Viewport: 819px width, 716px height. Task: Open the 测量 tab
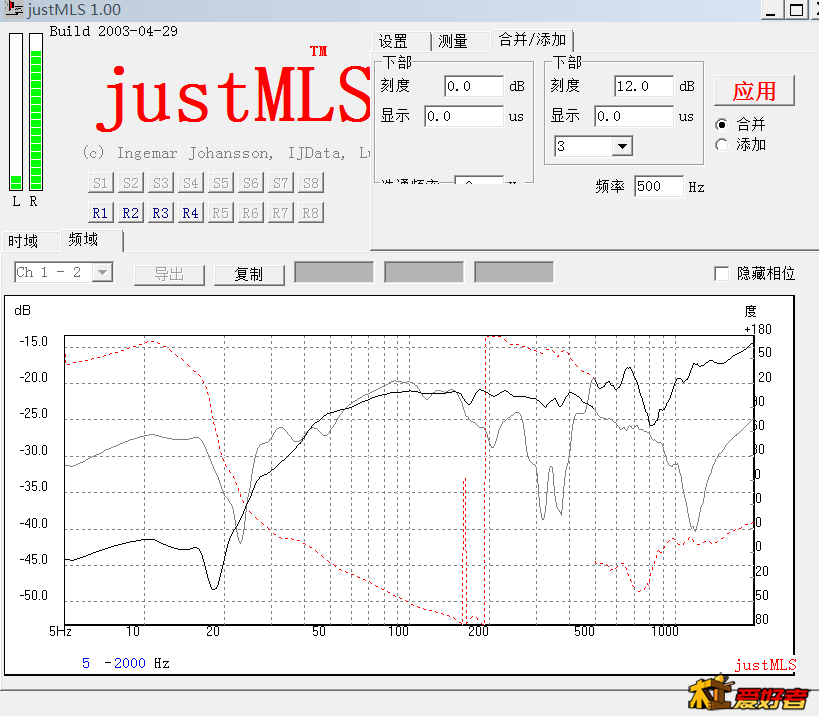[x=453, y=41]
